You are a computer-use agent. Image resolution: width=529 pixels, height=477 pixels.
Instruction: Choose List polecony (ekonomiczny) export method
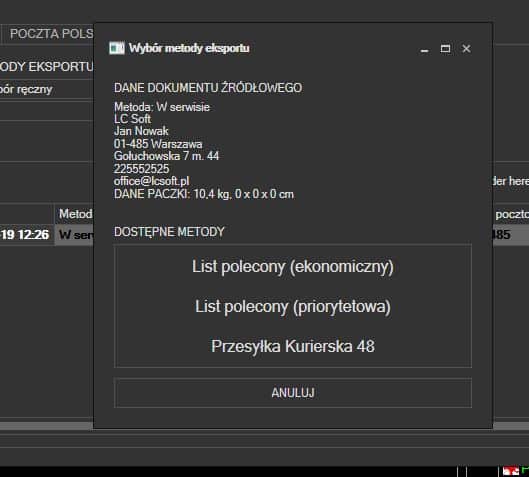click(x=293, y=266)
